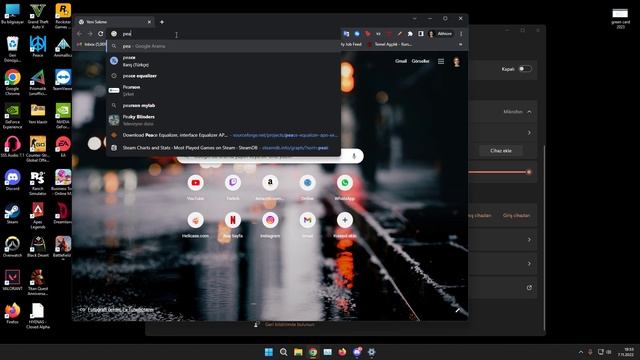Open a new Chrome tab with plus
Viewport: 640px width, 360px height.
pos(162,22)
